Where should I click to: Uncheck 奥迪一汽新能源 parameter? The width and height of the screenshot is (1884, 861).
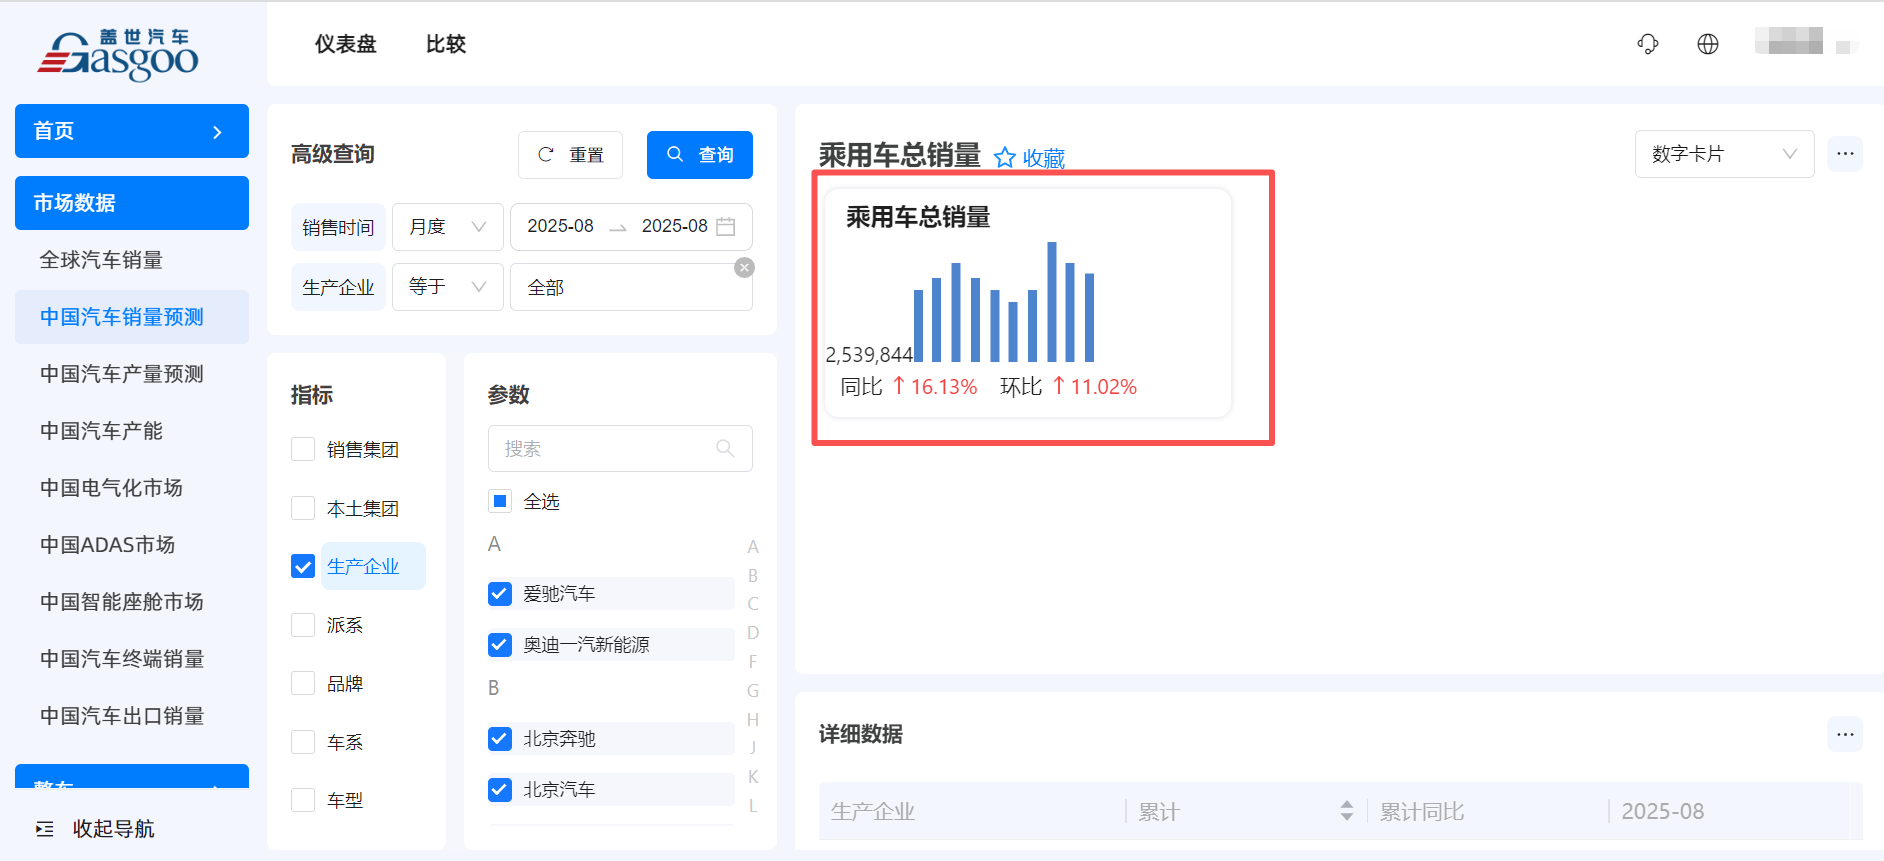[x=500, y=645]
